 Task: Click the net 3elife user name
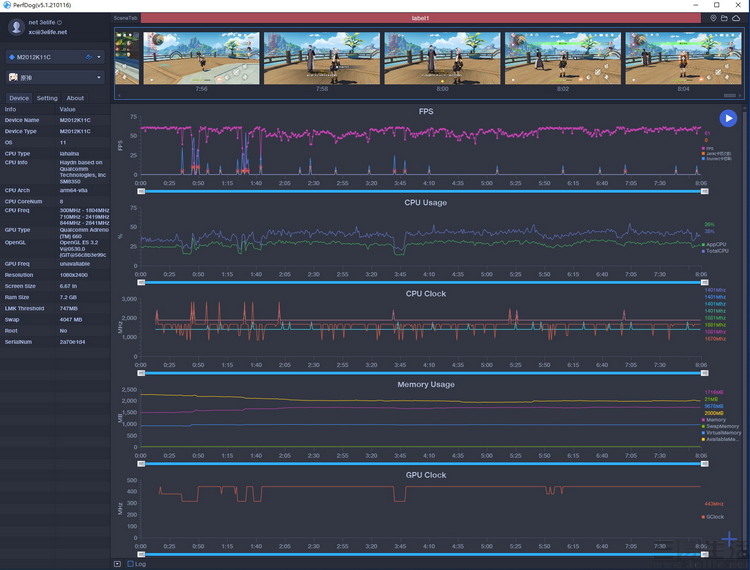tap(42, 22)
